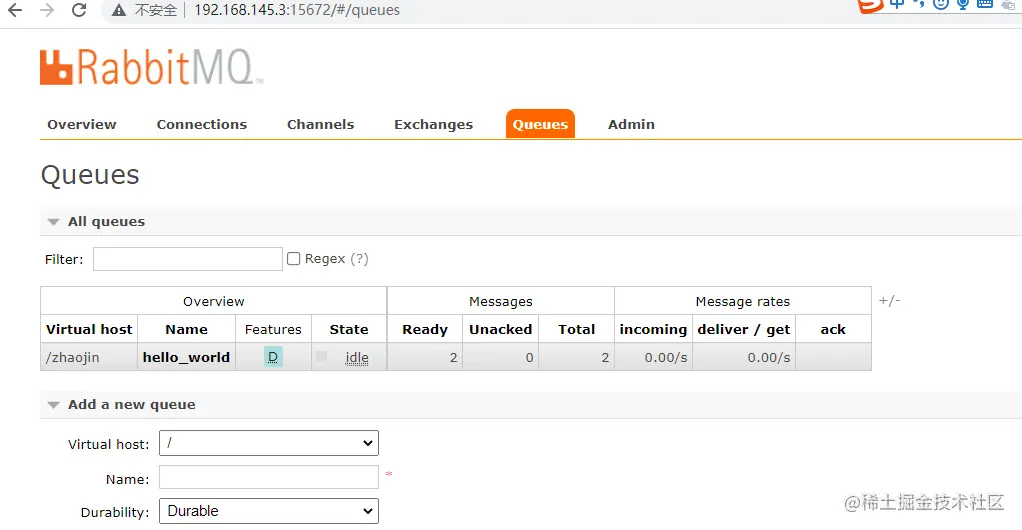
Task: Select the Queues tab
Action: pos(540,125)
